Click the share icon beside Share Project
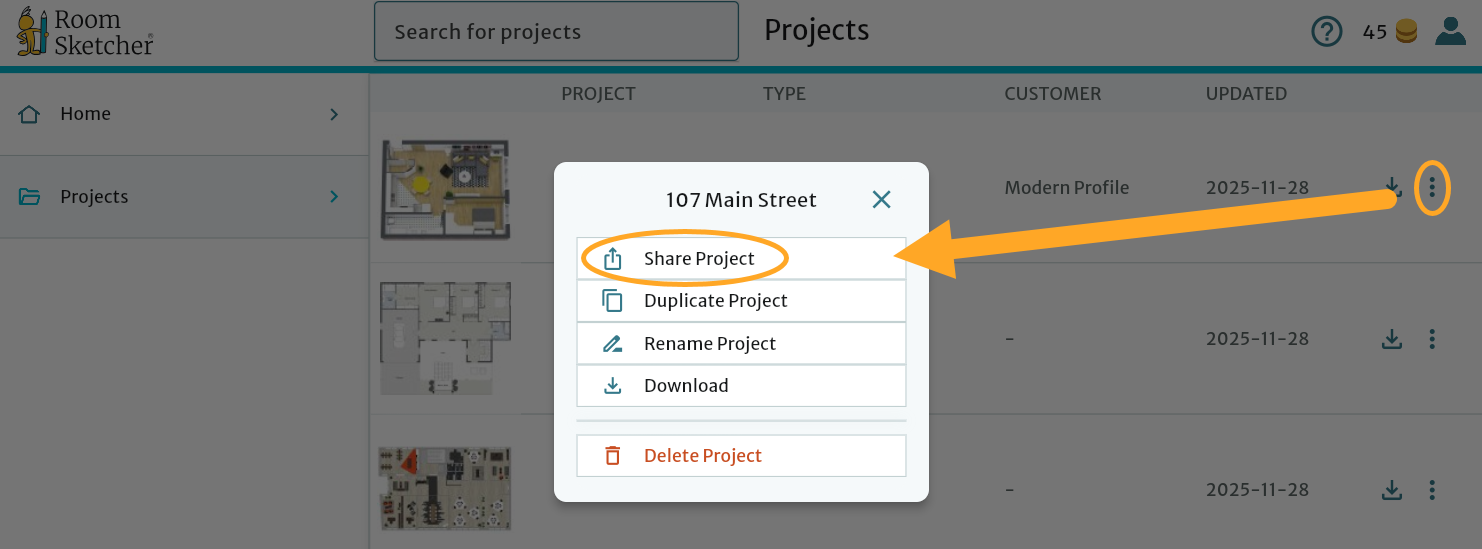Screen dimensions: 1482x549 click(613, 259)
